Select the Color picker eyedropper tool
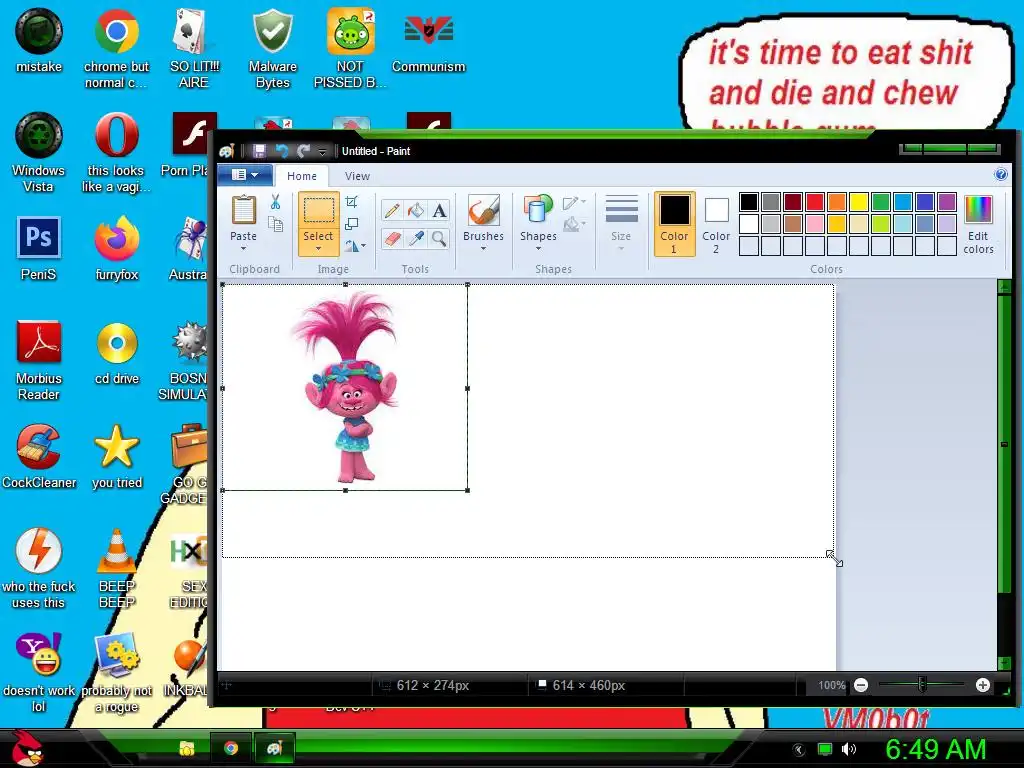Screen dimensions: 1024x768 pyautogui.click(x=415, y=238)
